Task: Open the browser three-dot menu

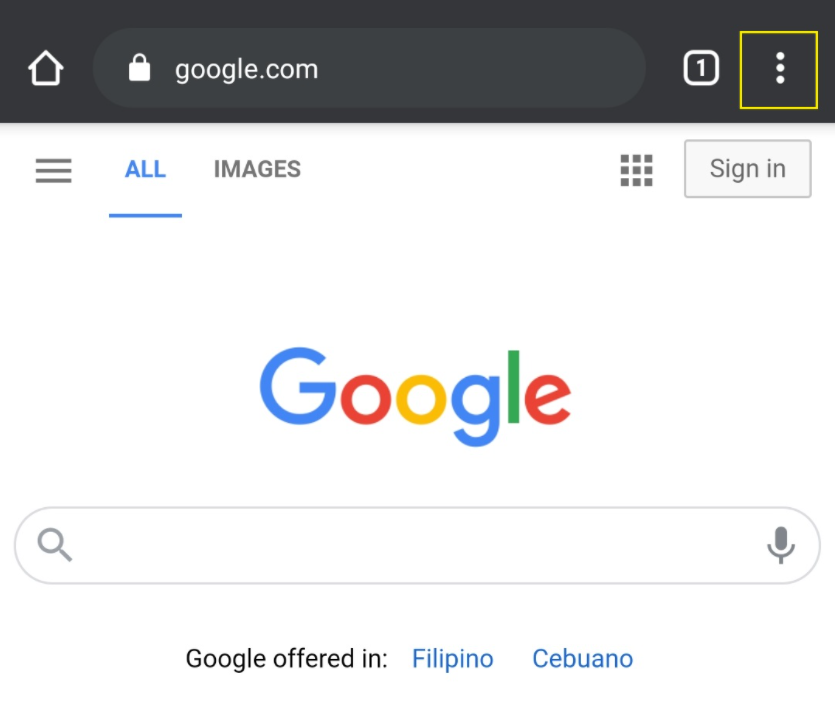Action: [x=780, y=68]
